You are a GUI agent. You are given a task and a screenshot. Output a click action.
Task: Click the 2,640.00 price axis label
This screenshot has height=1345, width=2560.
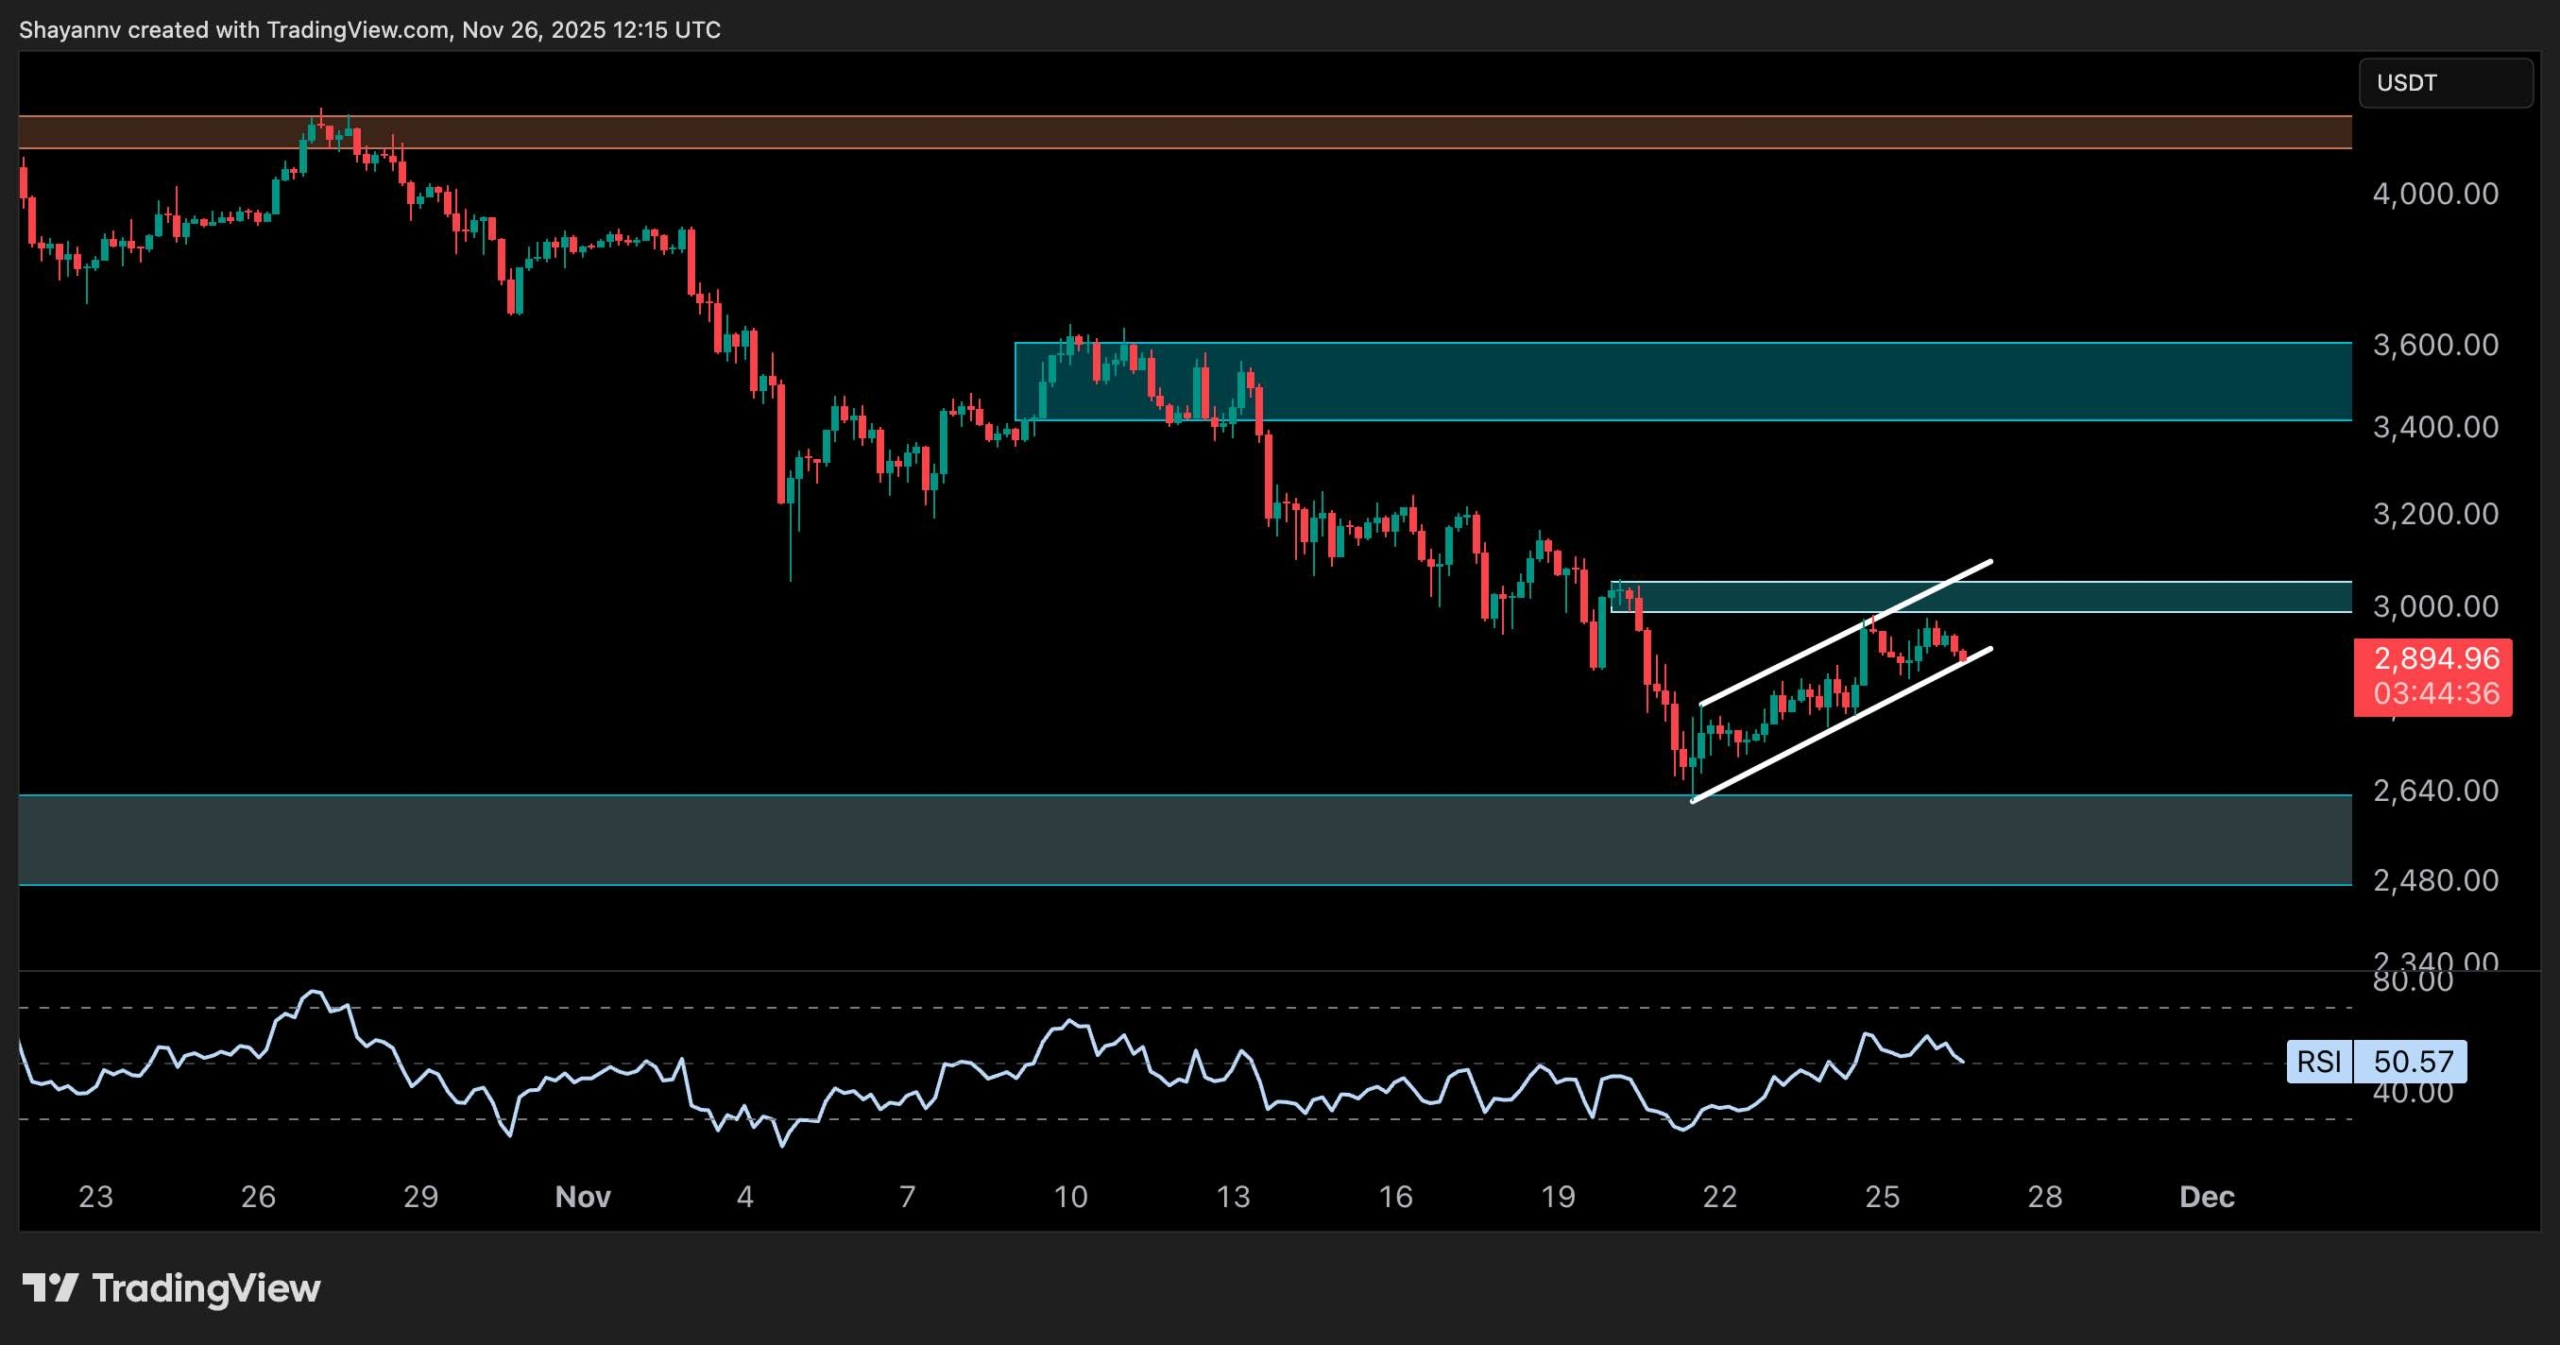coord(2435,791)
